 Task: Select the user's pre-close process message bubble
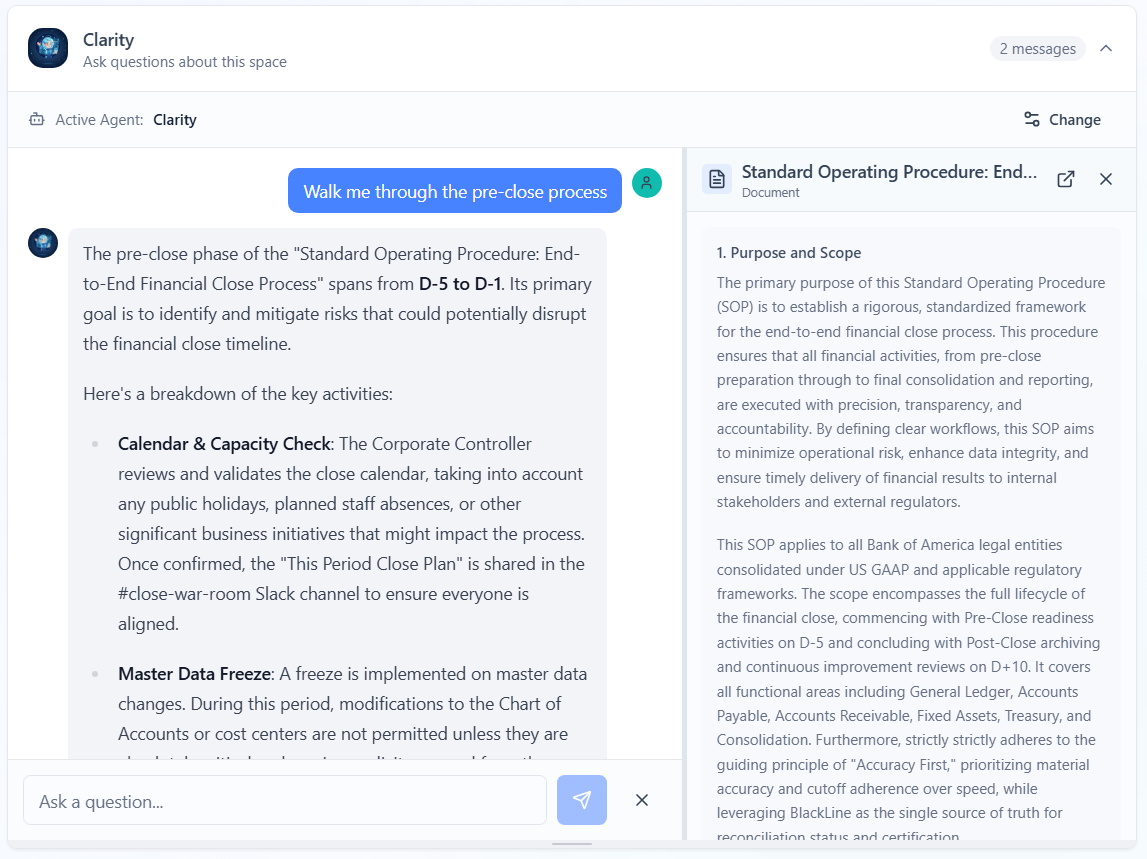(x=454, y=190)
